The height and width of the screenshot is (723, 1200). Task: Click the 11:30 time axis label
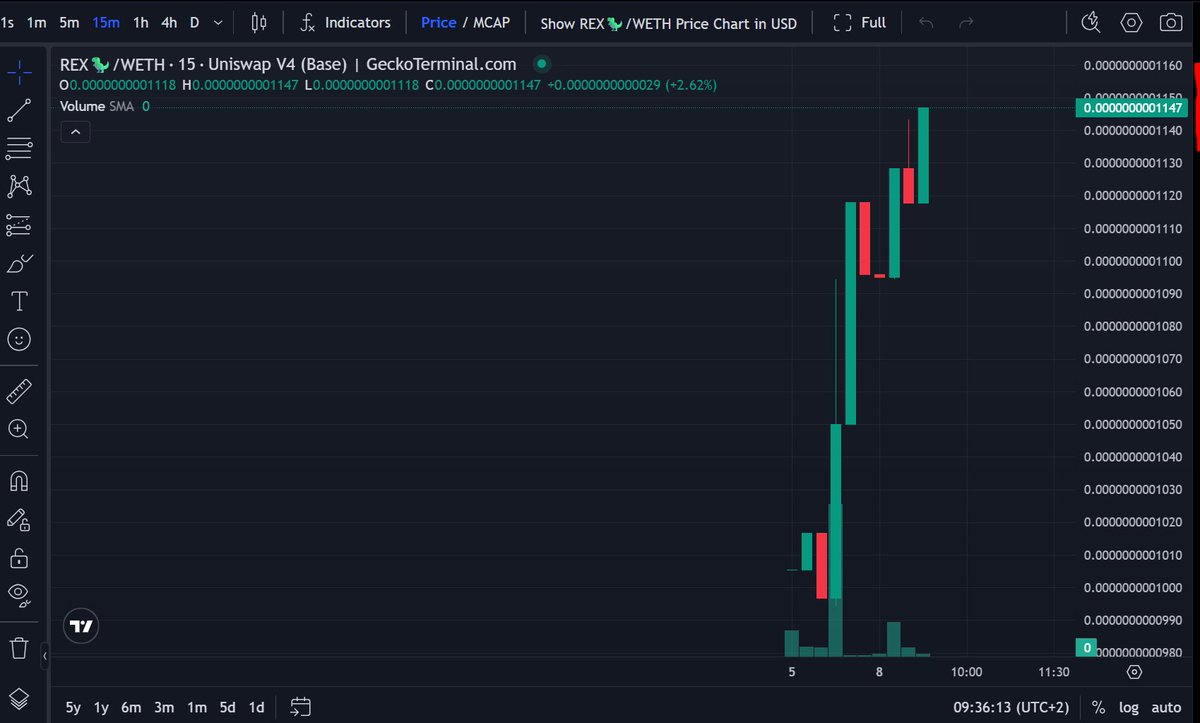tap(1054, 672)
